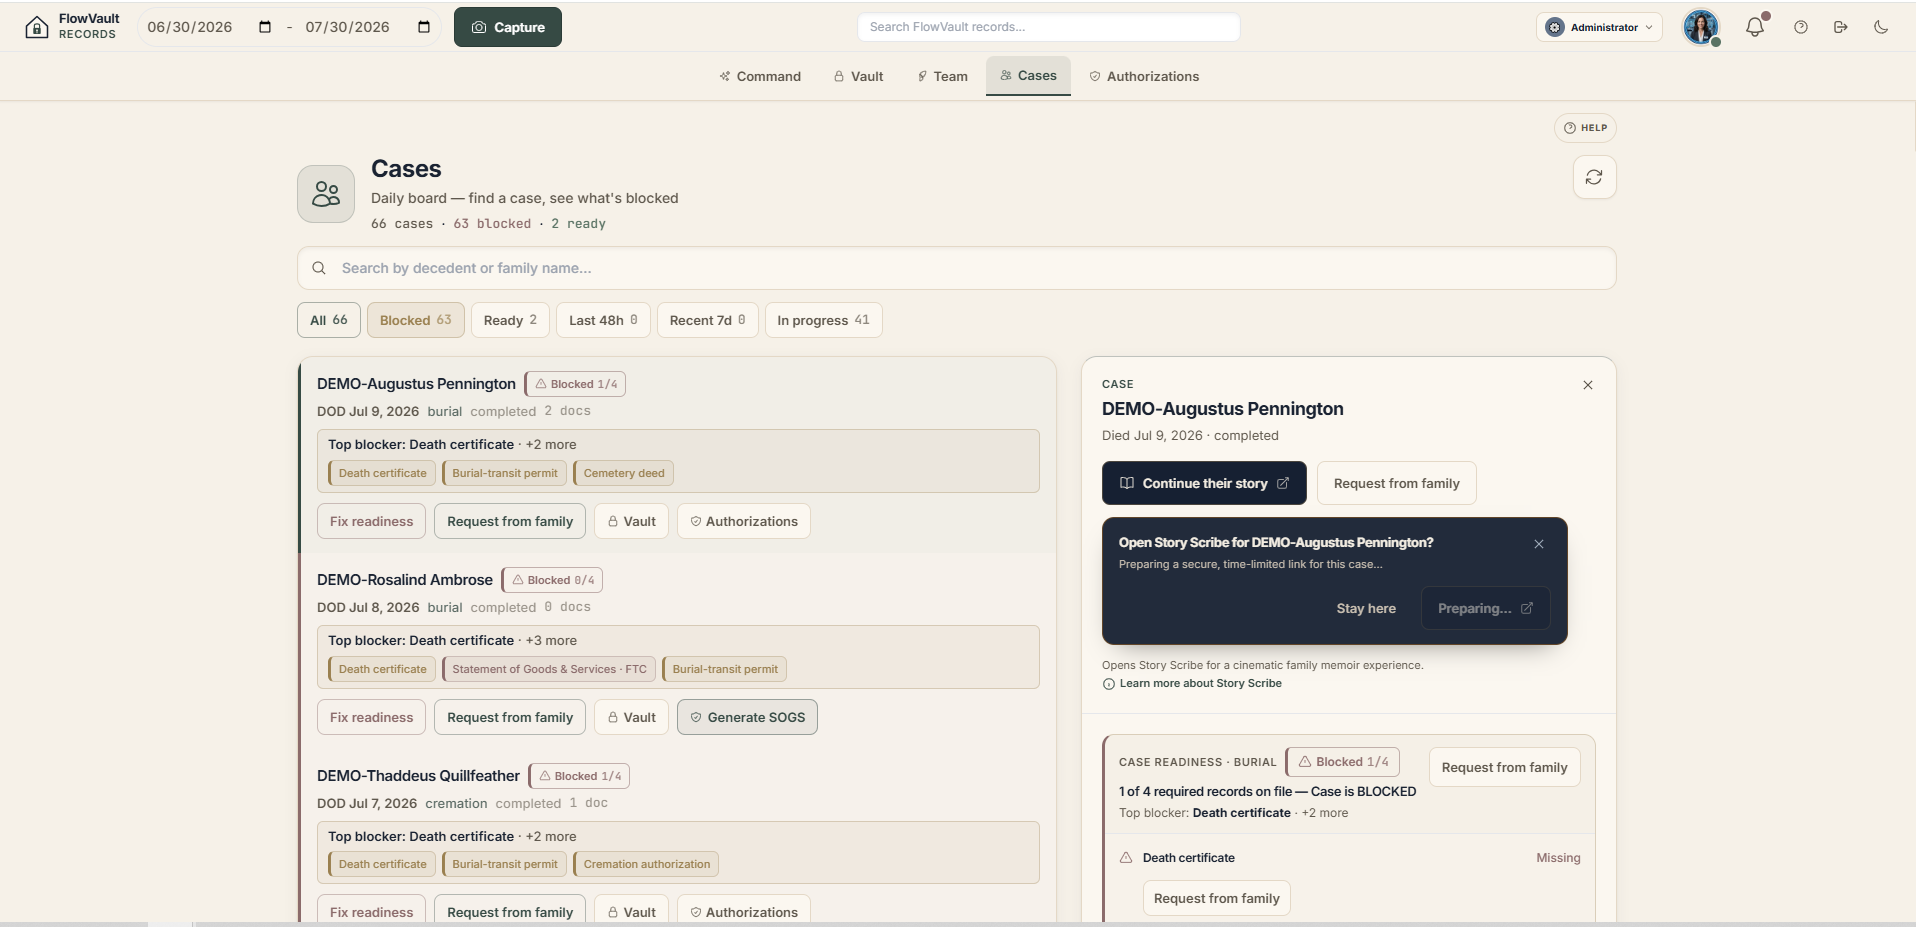The image size is (1916, 927).
Task: Click Blocked 1/4 badge on Thaddeus Quillfeather card
Action: [579, 776]
